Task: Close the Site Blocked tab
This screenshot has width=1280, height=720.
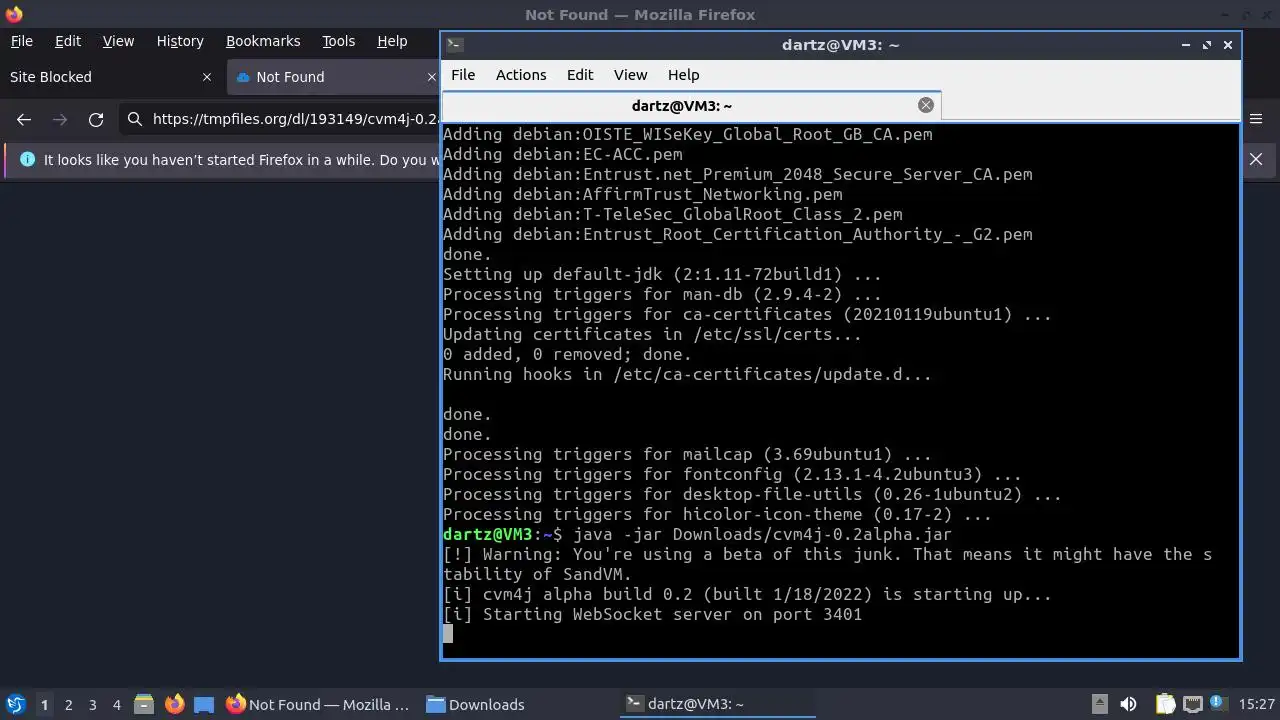Action: pos(207,77)
